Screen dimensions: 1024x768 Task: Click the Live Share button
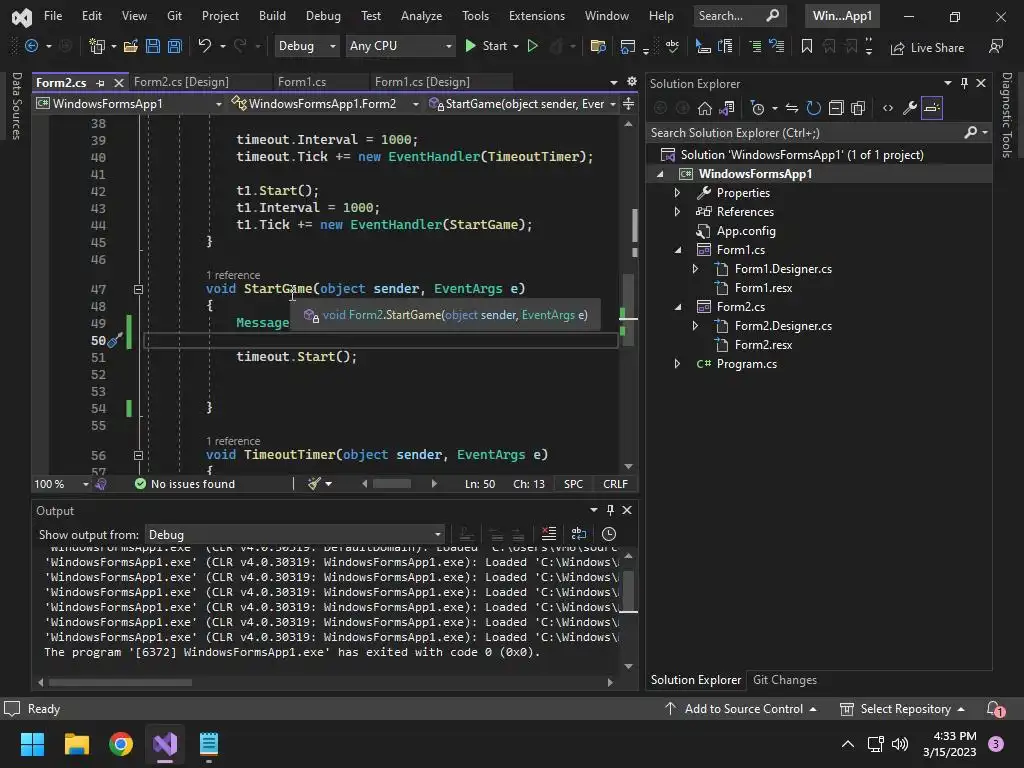pos(927,47)
